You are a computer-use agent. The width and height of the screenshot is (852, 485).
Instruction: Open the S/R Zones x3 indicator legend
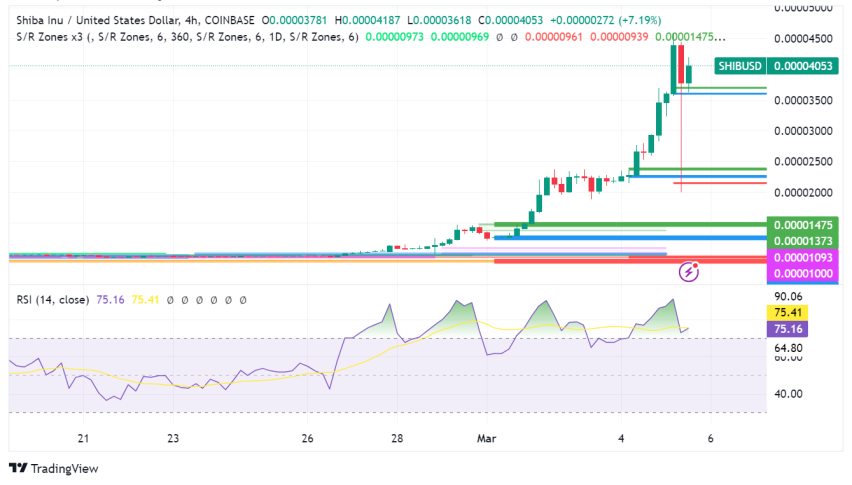tap(56, 36)
